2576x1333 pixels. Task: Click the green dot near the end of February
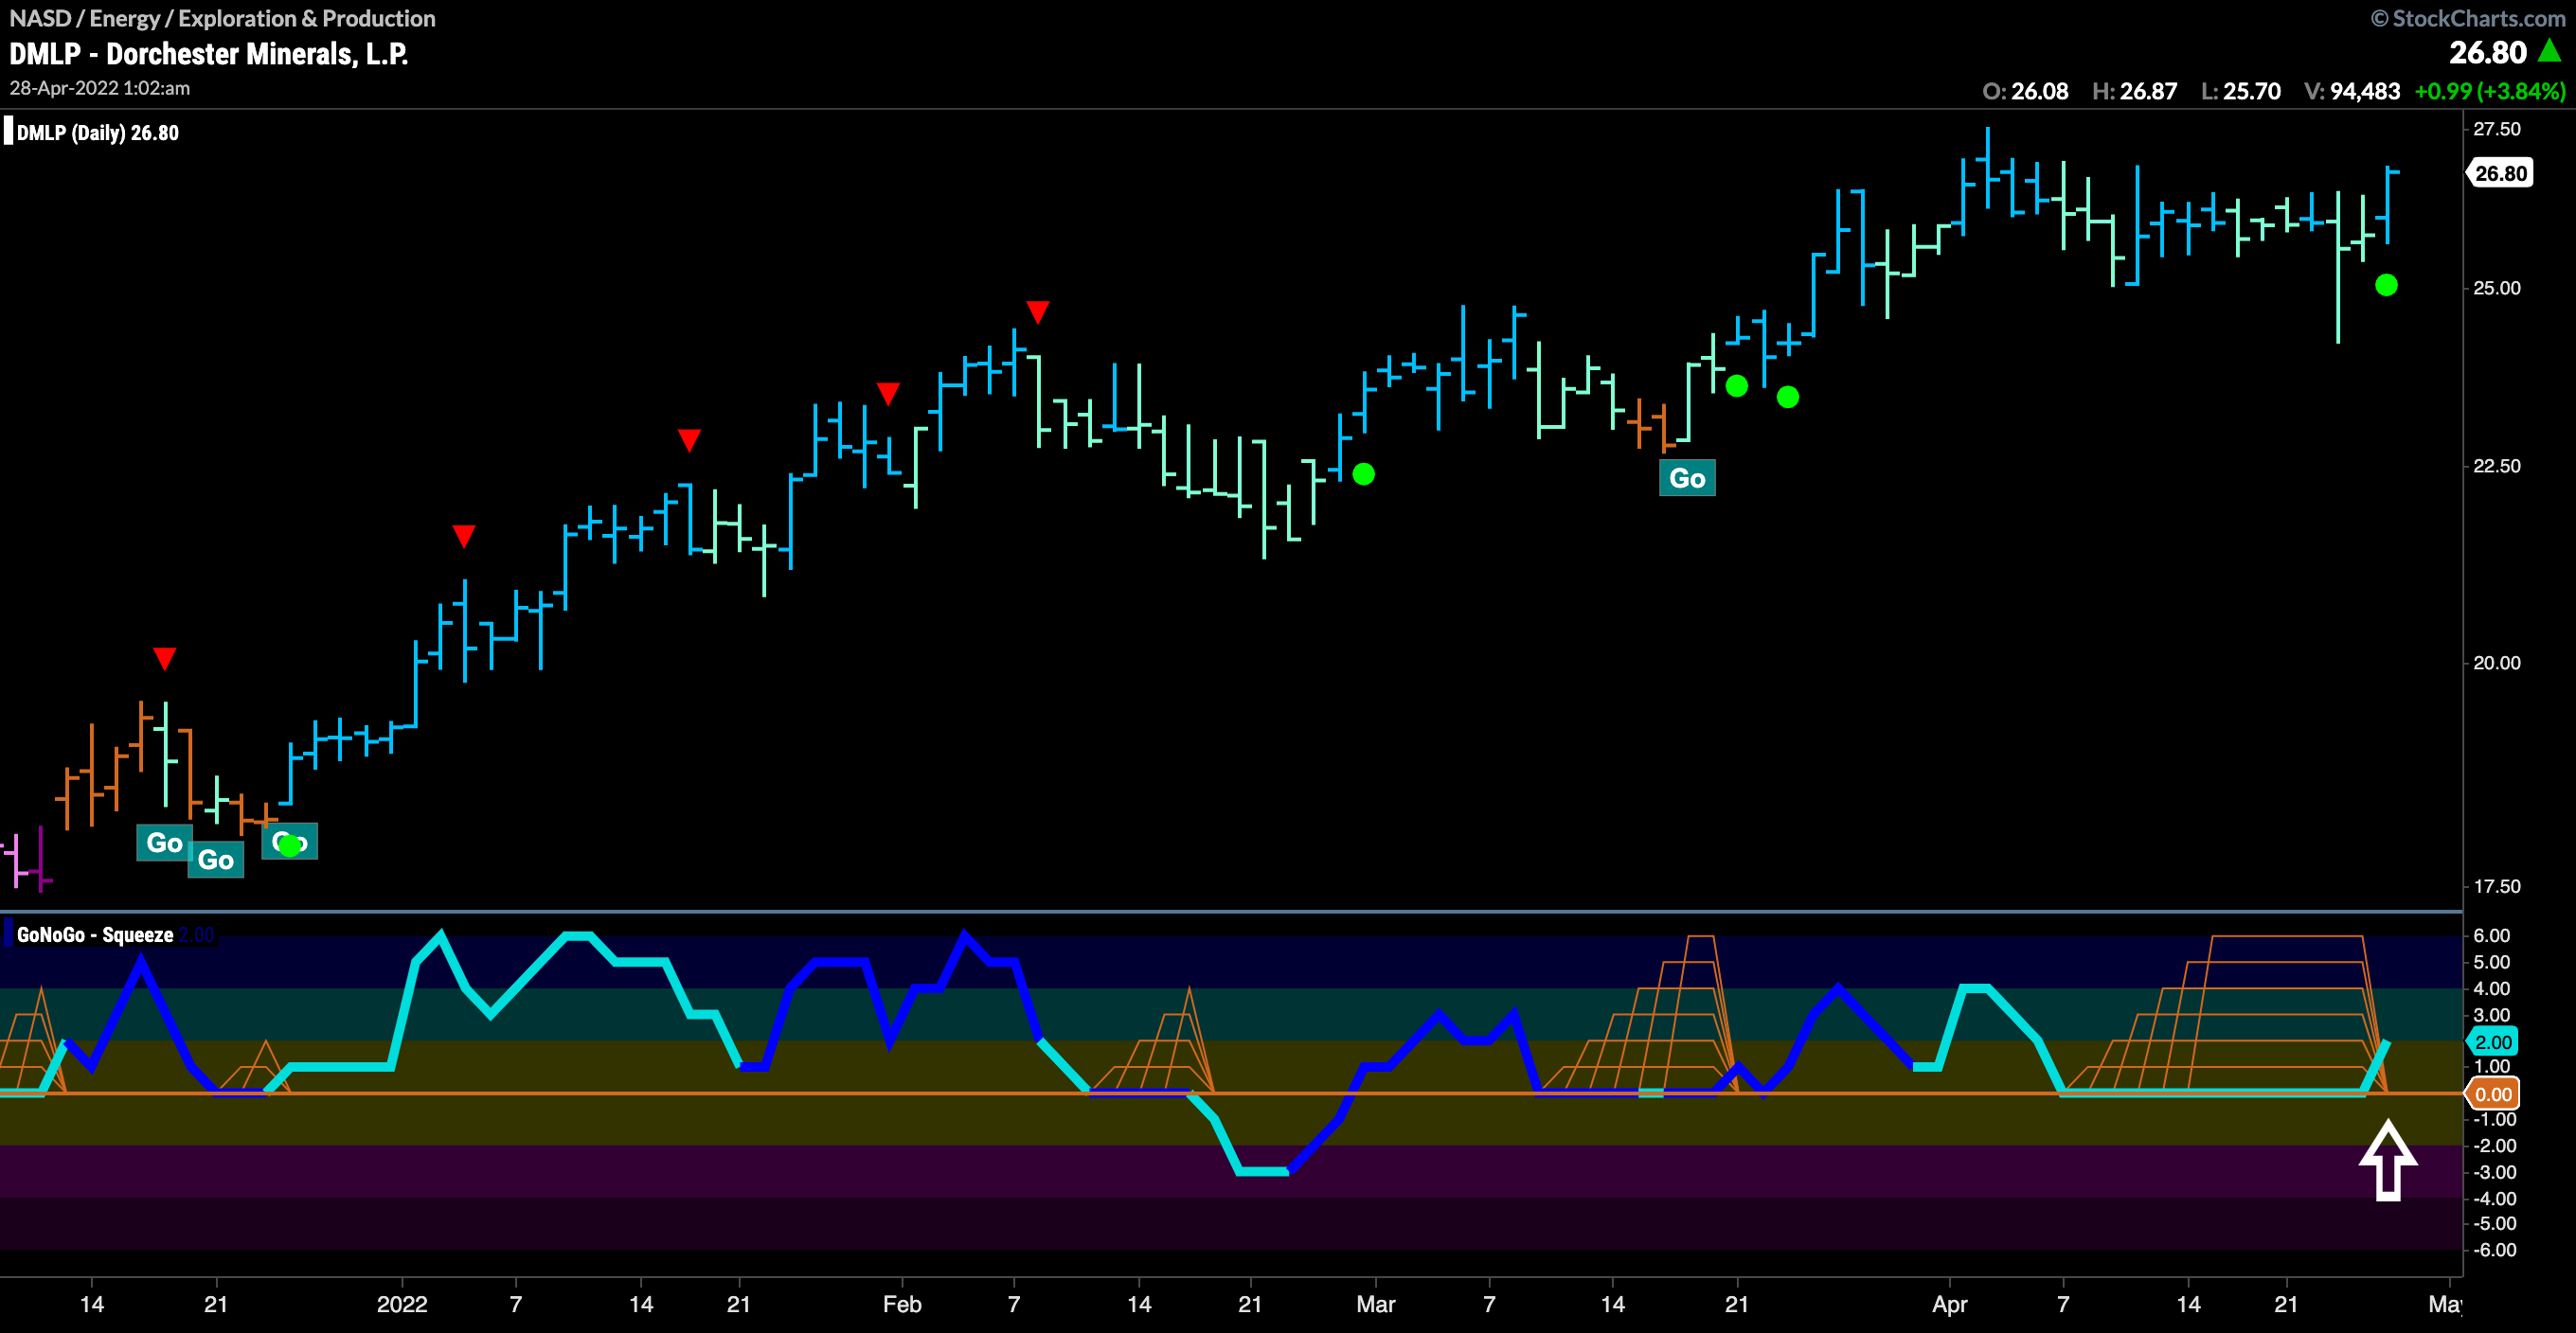1363,474
